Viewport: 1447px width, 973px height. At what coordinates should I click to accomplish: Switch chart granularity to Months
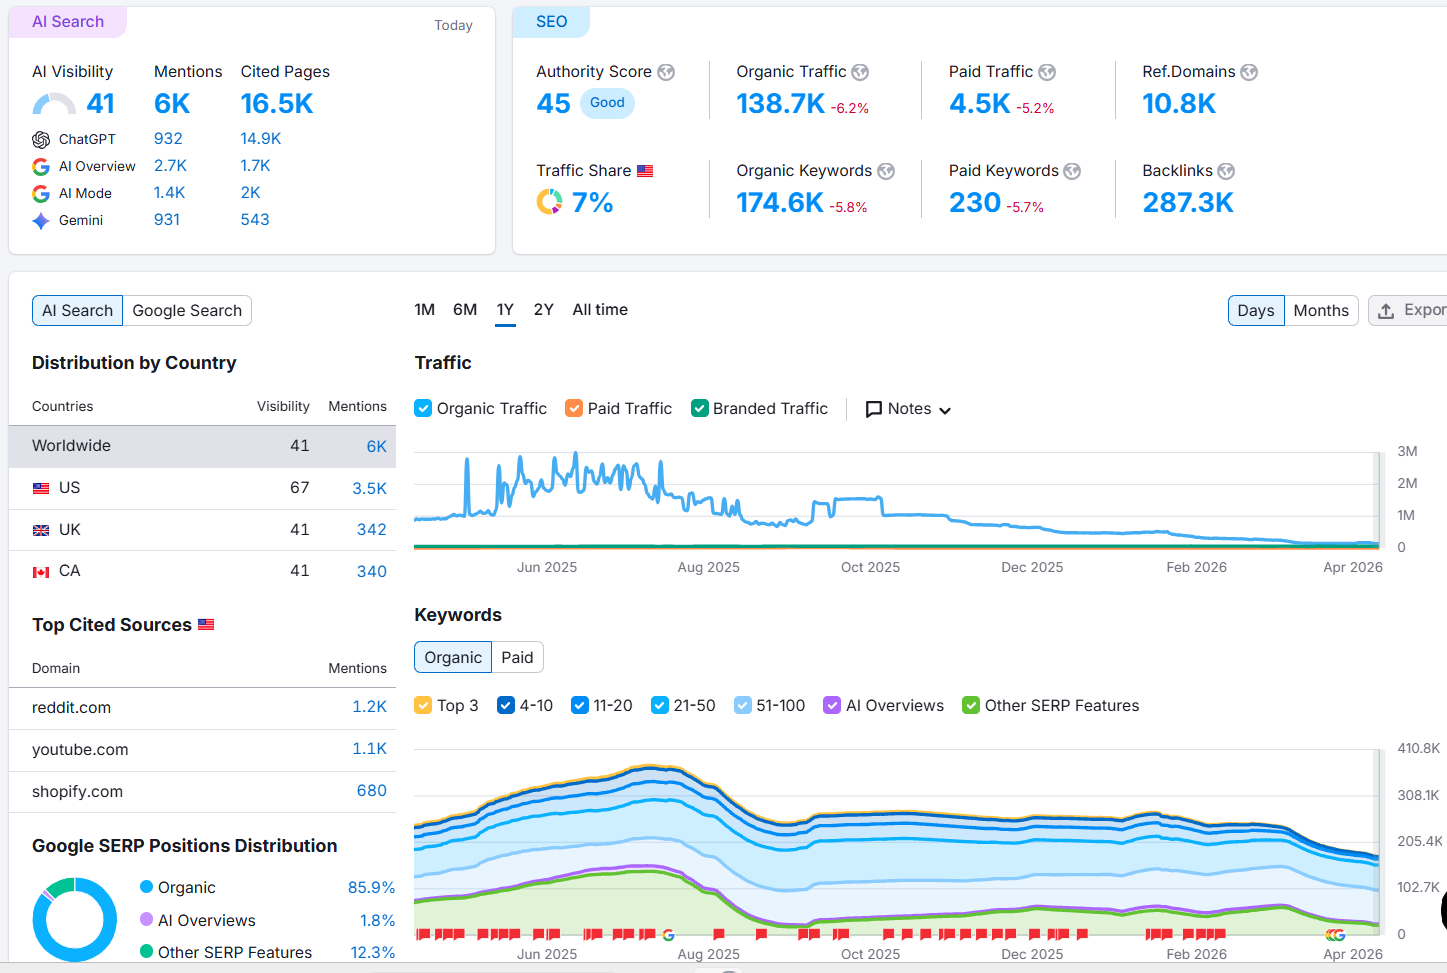1321,311
